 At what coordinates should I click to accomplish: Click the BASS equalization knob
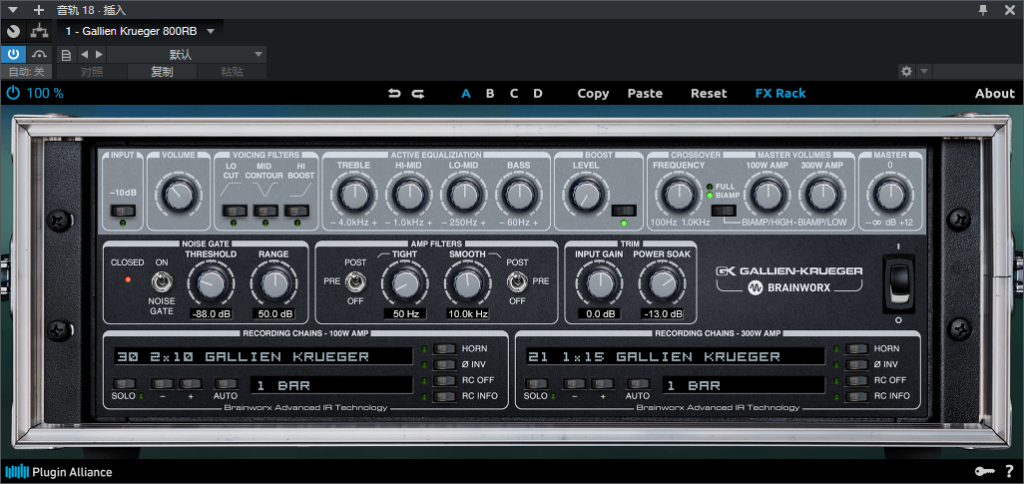519,195
